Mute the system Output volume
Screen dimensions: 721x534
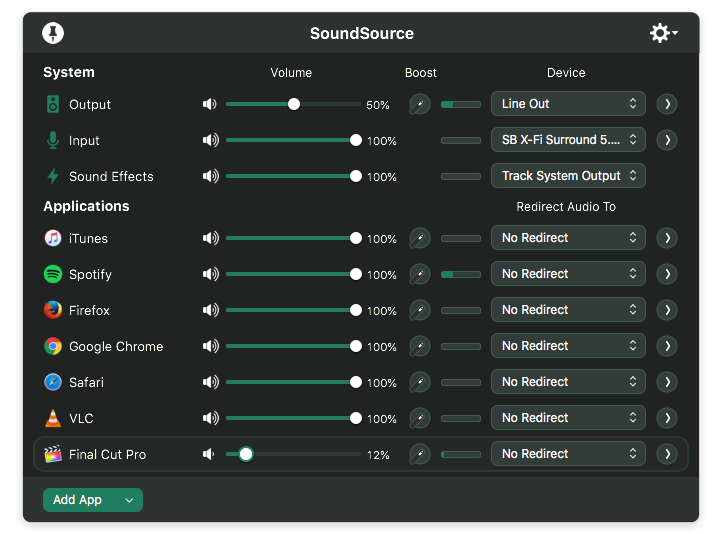click(210, 104)
